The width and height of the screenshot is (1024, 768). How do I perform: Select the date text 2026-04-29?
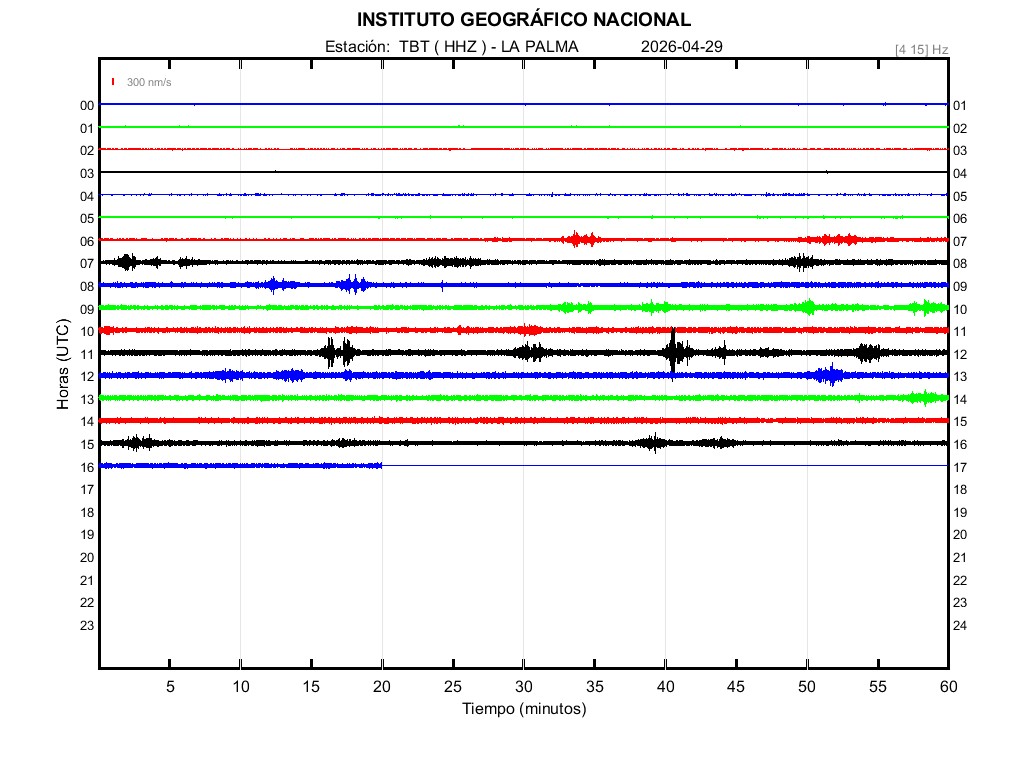tap(681, 46)
